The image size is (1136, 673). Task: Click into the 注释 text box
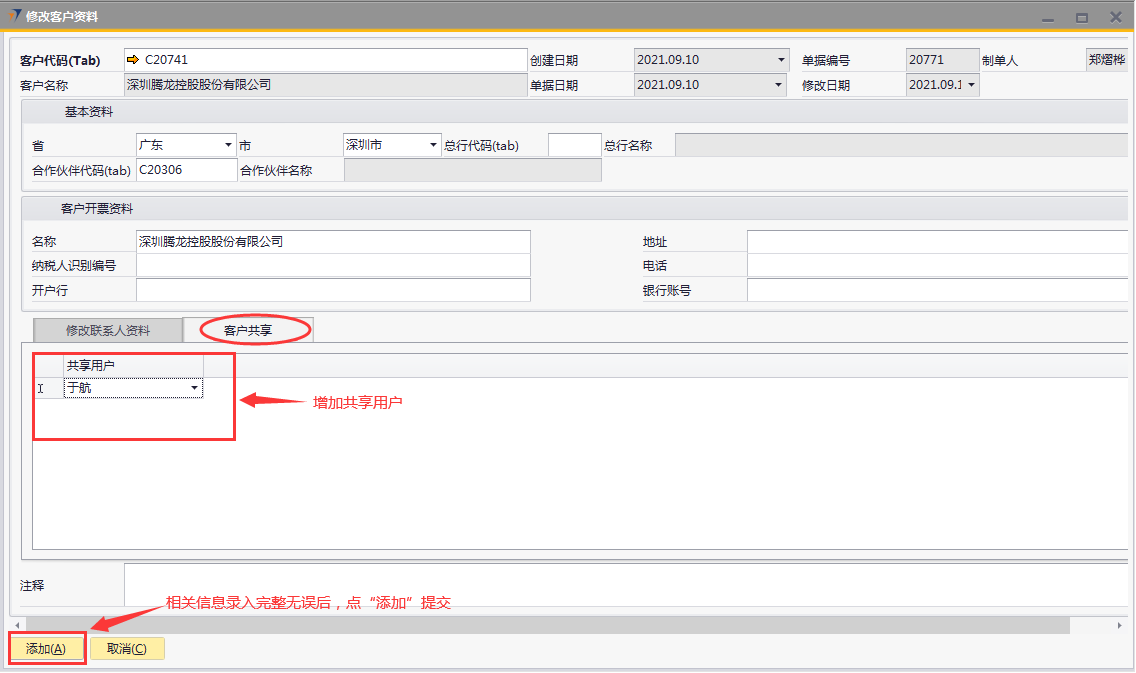click(625, 584)
